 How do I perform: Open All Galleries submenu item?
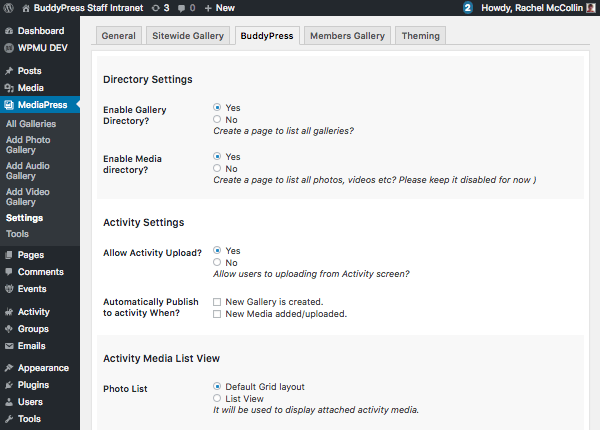tap(31, 124)
